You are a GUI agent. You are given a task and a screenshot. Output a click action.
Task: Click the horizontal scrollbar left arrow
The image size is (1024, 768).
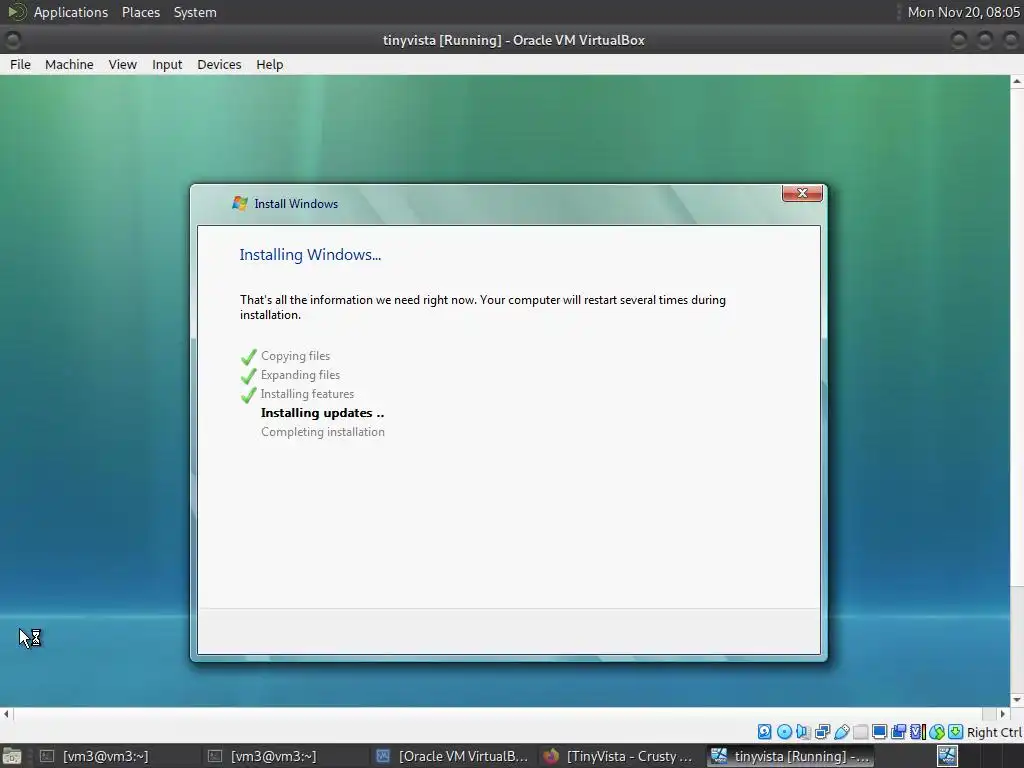tap(7, 714)
